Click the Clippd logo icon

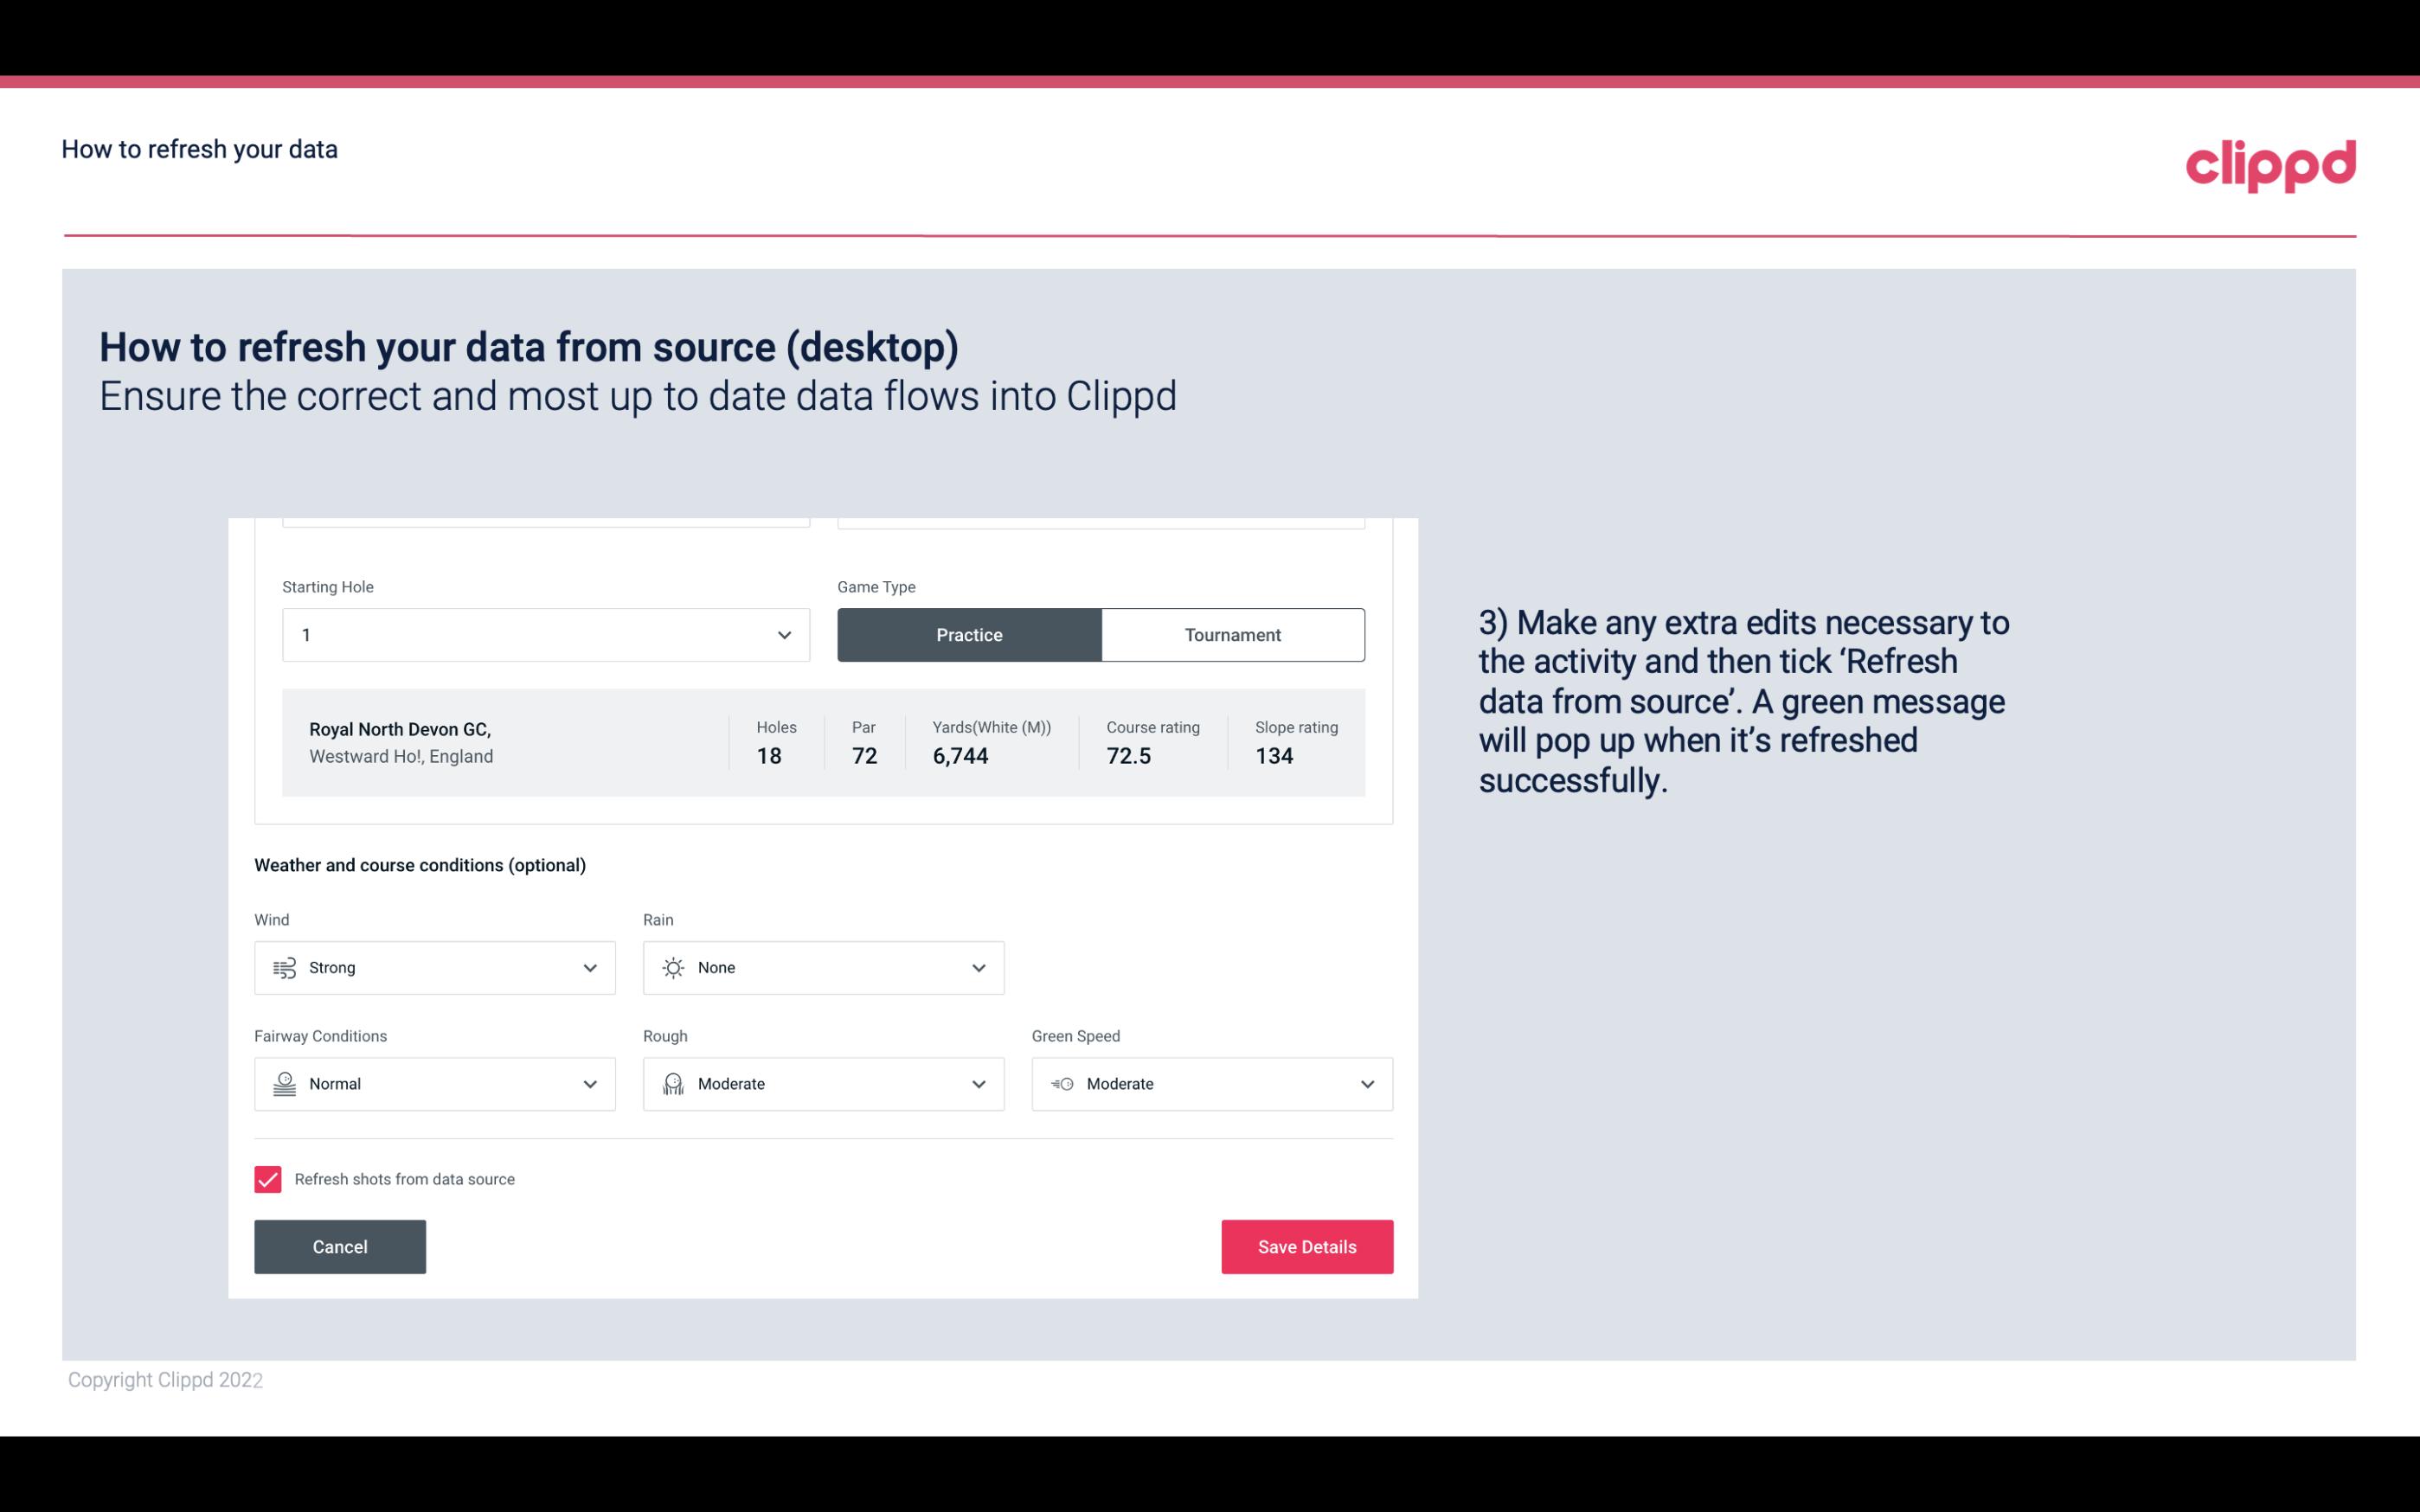coord(2270,162)
